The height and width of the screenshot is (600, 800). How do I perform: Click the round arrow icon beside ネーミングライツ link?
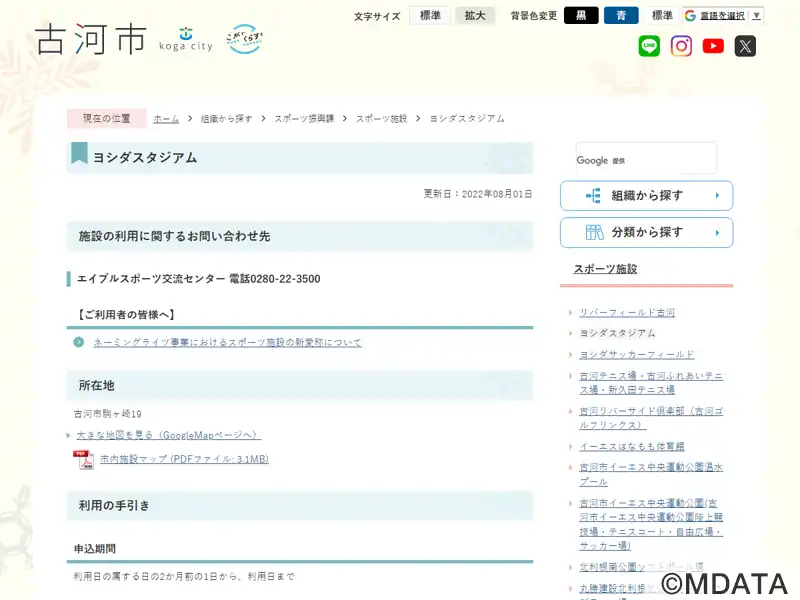(x=79, y=342)
